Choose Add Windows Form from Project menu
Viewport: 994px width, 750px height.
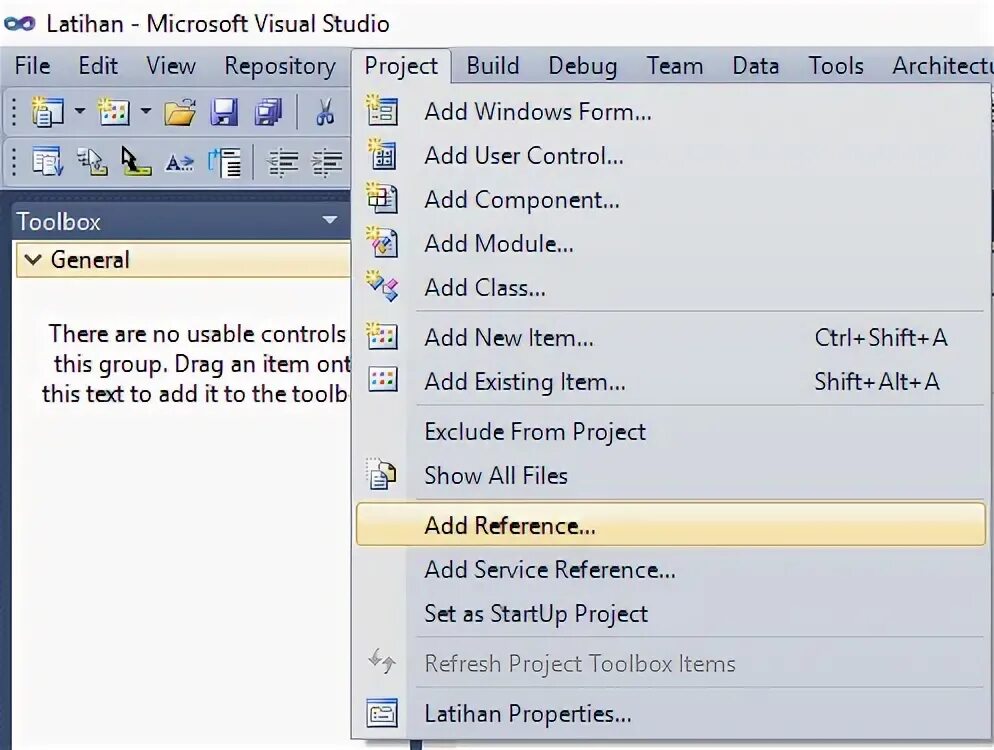point(671,112)
